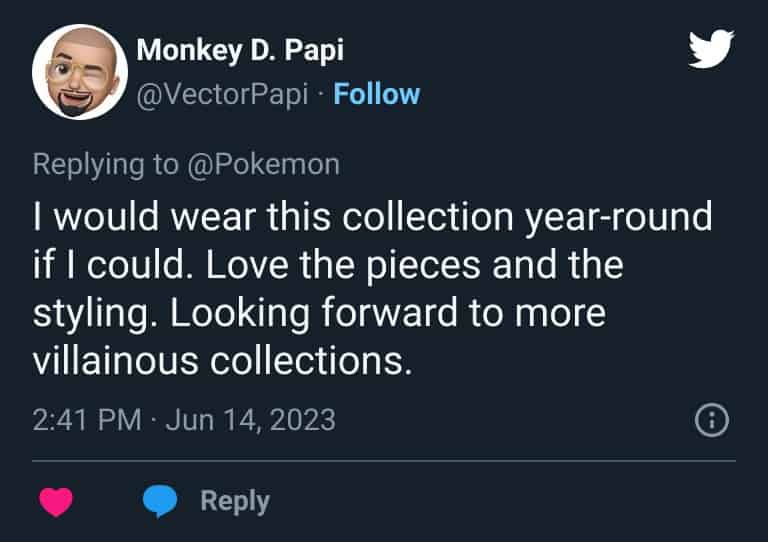Viewport: 768px width, 542px height.
Task: Click the @VectorPapi handle
Action: (222, 94)
